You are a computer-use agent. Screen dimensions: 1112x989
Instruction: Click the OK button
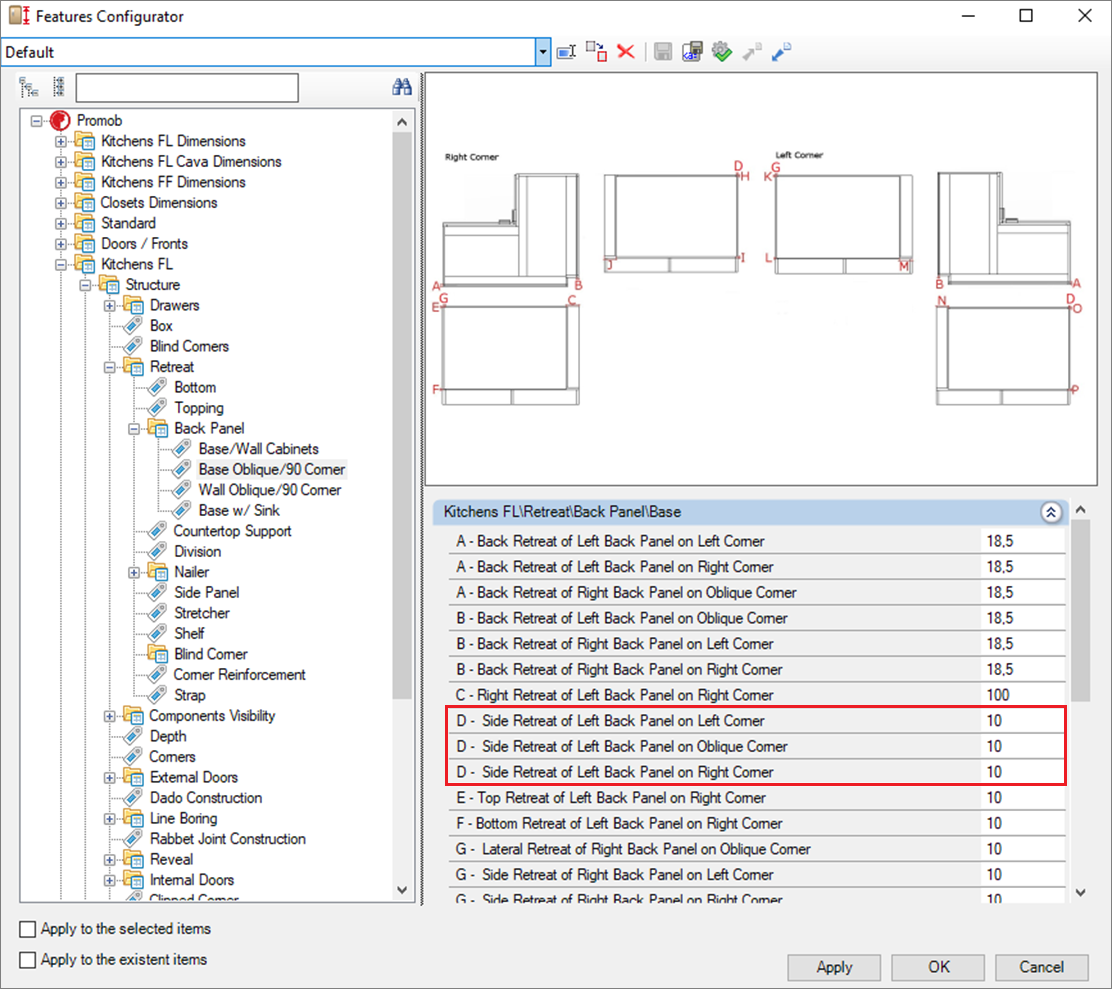(x=938, y=967)
